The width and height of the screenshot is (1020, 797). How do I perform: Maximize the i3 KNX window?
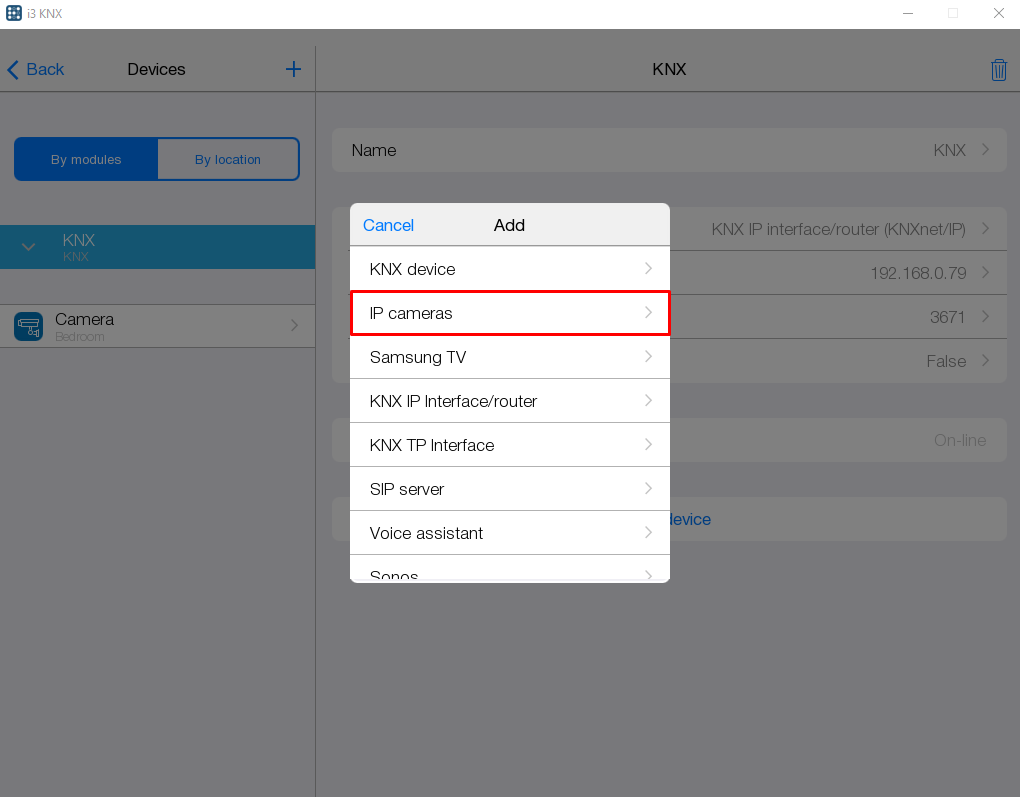pyautogui.click(x=953, y=13)
